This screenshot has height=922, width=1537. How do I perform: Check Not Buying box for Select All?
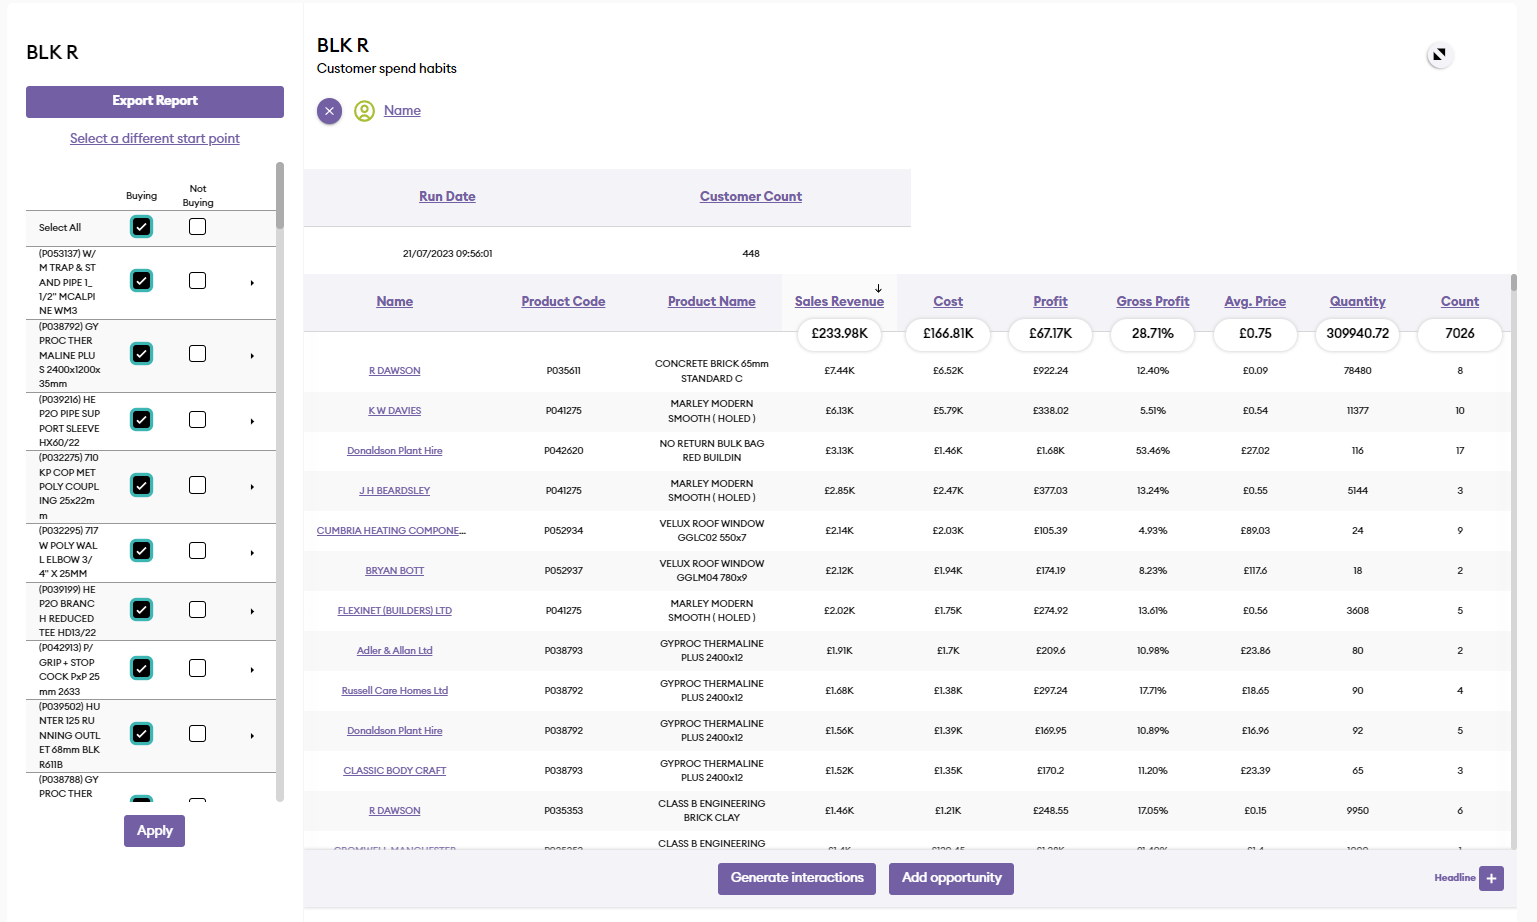pos(198,227)
